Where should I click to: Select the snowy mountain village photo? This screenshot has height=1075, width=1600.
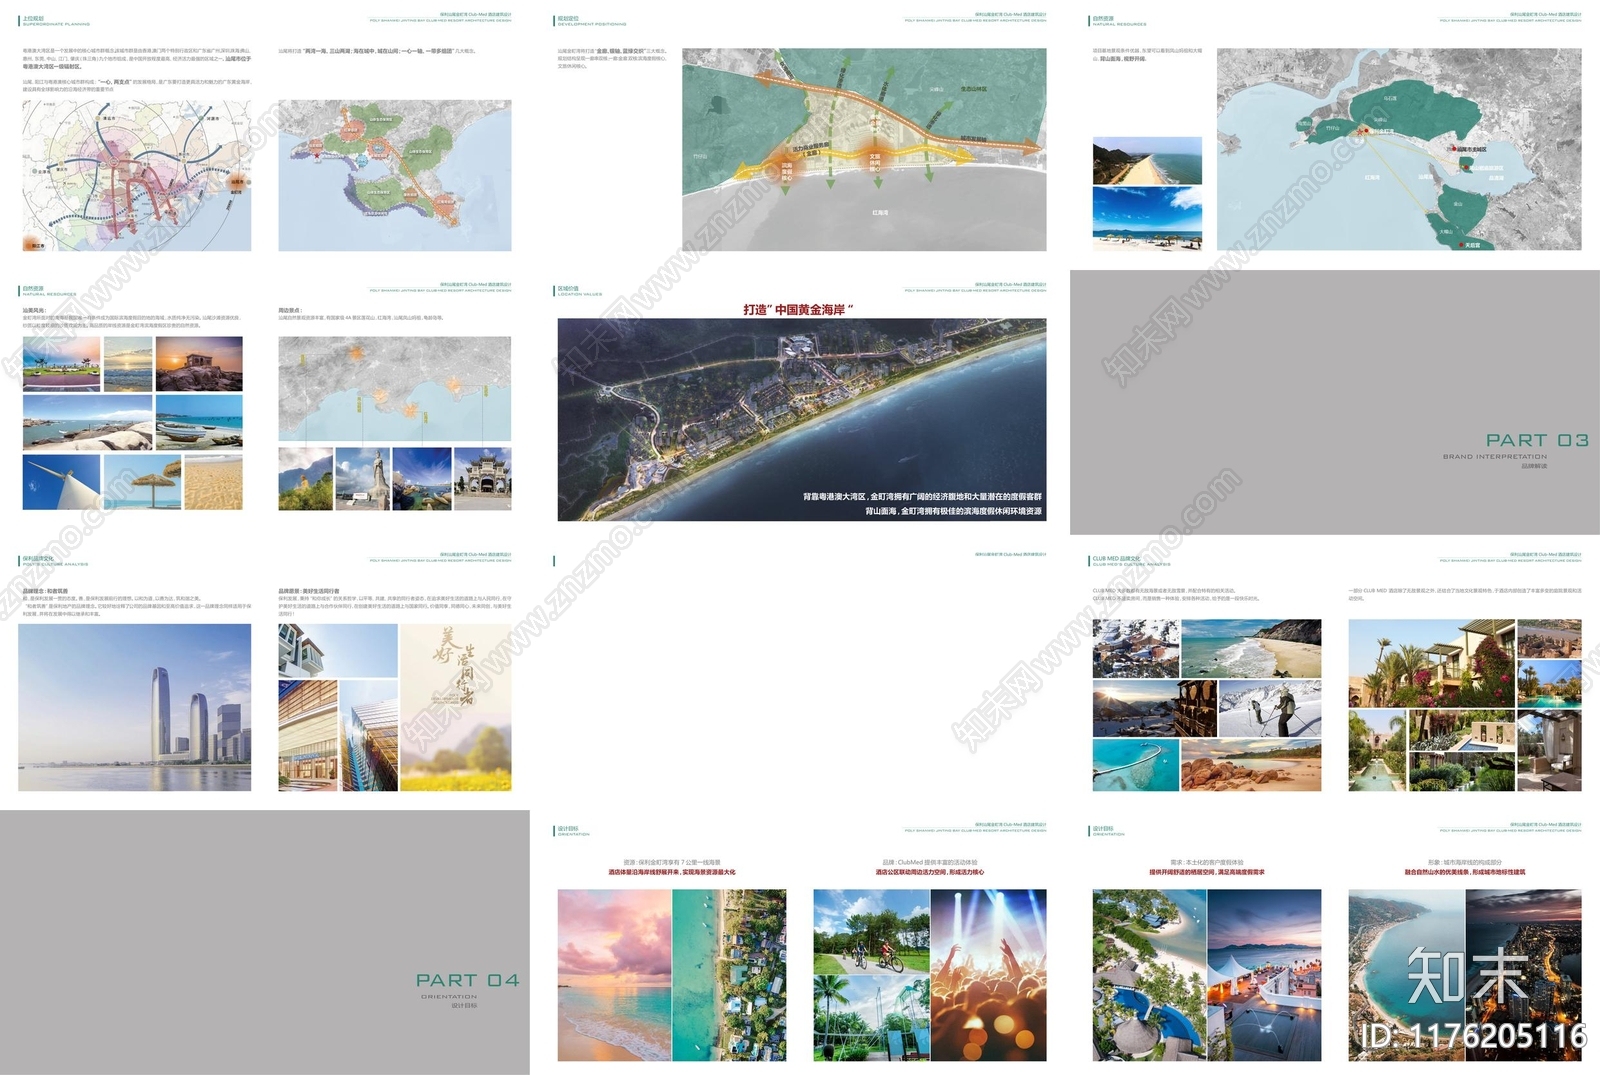pyautogui.click(x=1135, y=648)
